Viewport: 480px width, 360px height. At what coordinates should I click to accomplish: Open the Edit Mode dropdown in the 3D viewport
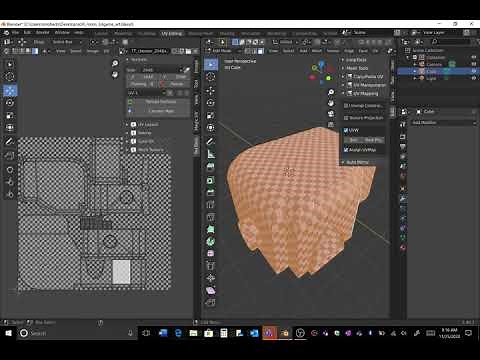click(223, 51)
